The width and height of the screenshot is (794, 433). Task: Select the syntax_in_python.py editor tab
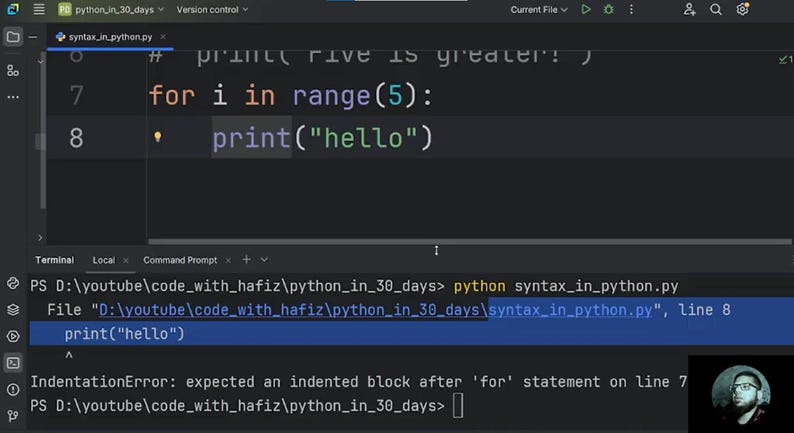point(110,37)
